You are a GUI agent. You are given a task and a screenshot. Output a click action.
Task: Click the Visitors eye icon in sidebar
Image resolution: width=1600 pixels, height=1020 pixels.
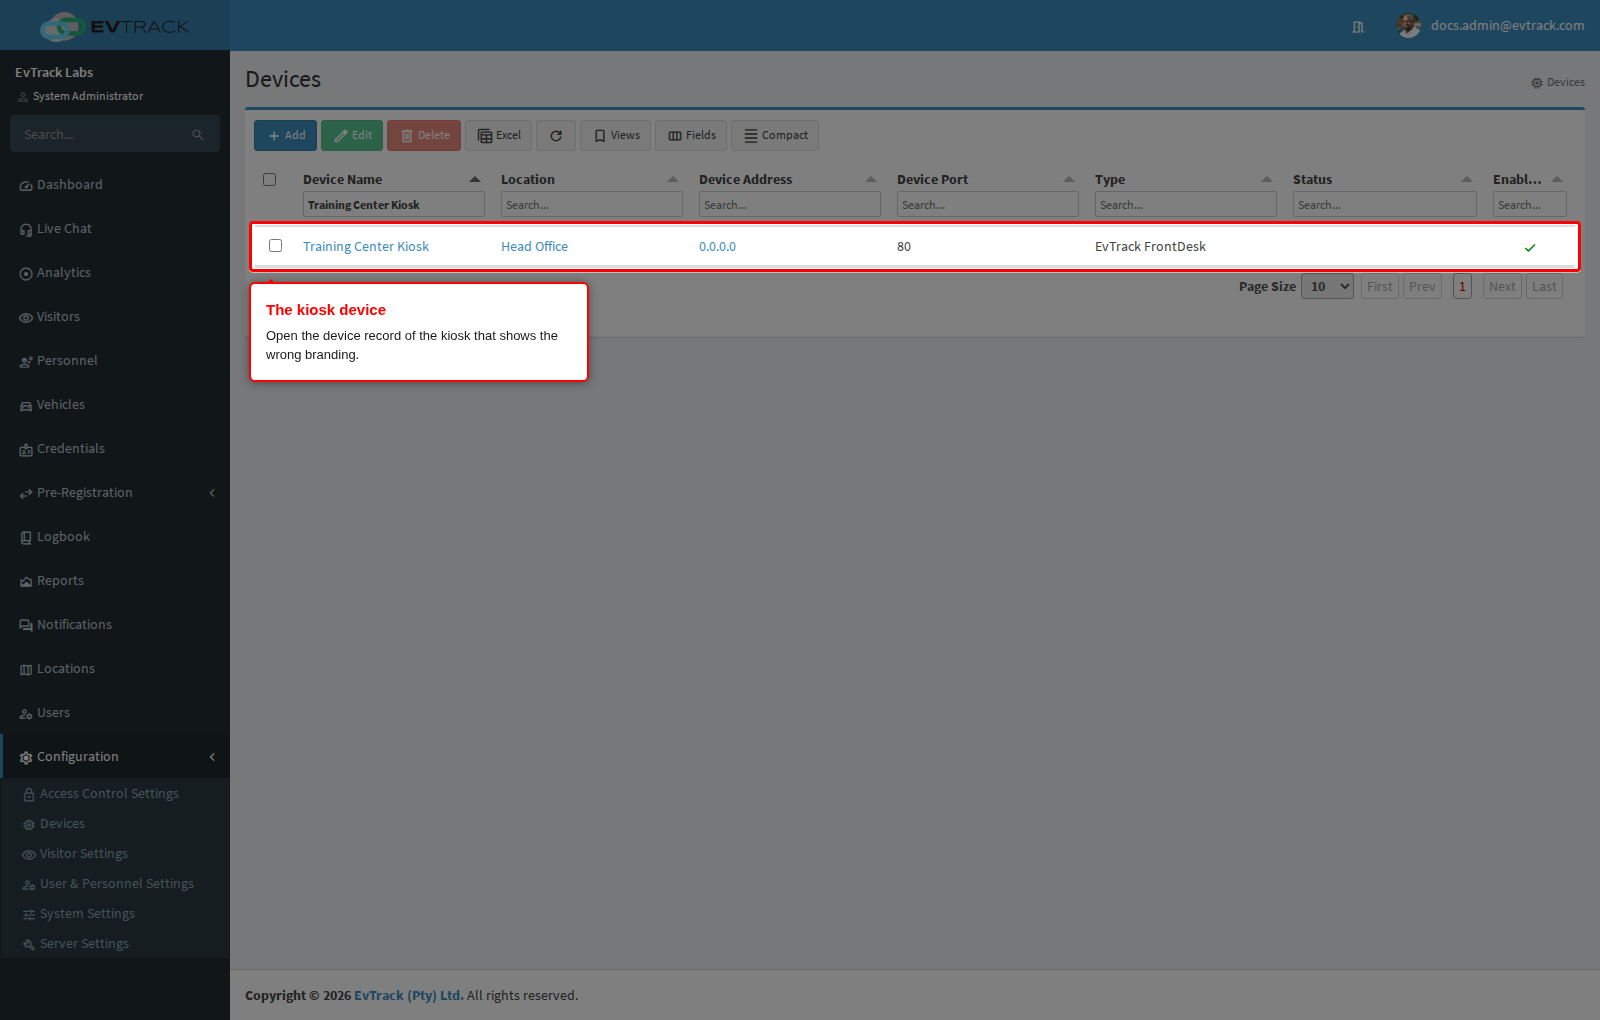[x=26, y=318]
